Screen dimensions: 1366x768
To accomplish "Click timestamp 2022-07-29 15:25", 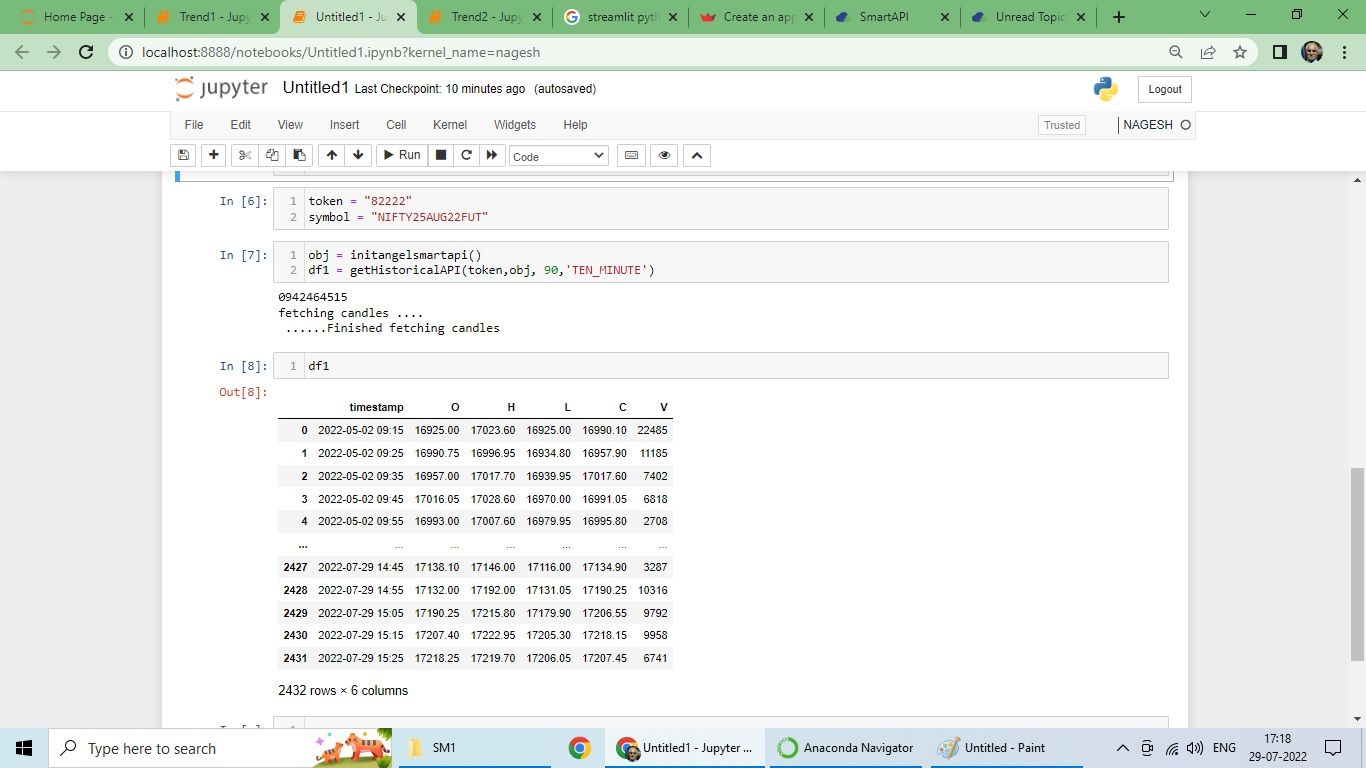I will click(361, 658).
